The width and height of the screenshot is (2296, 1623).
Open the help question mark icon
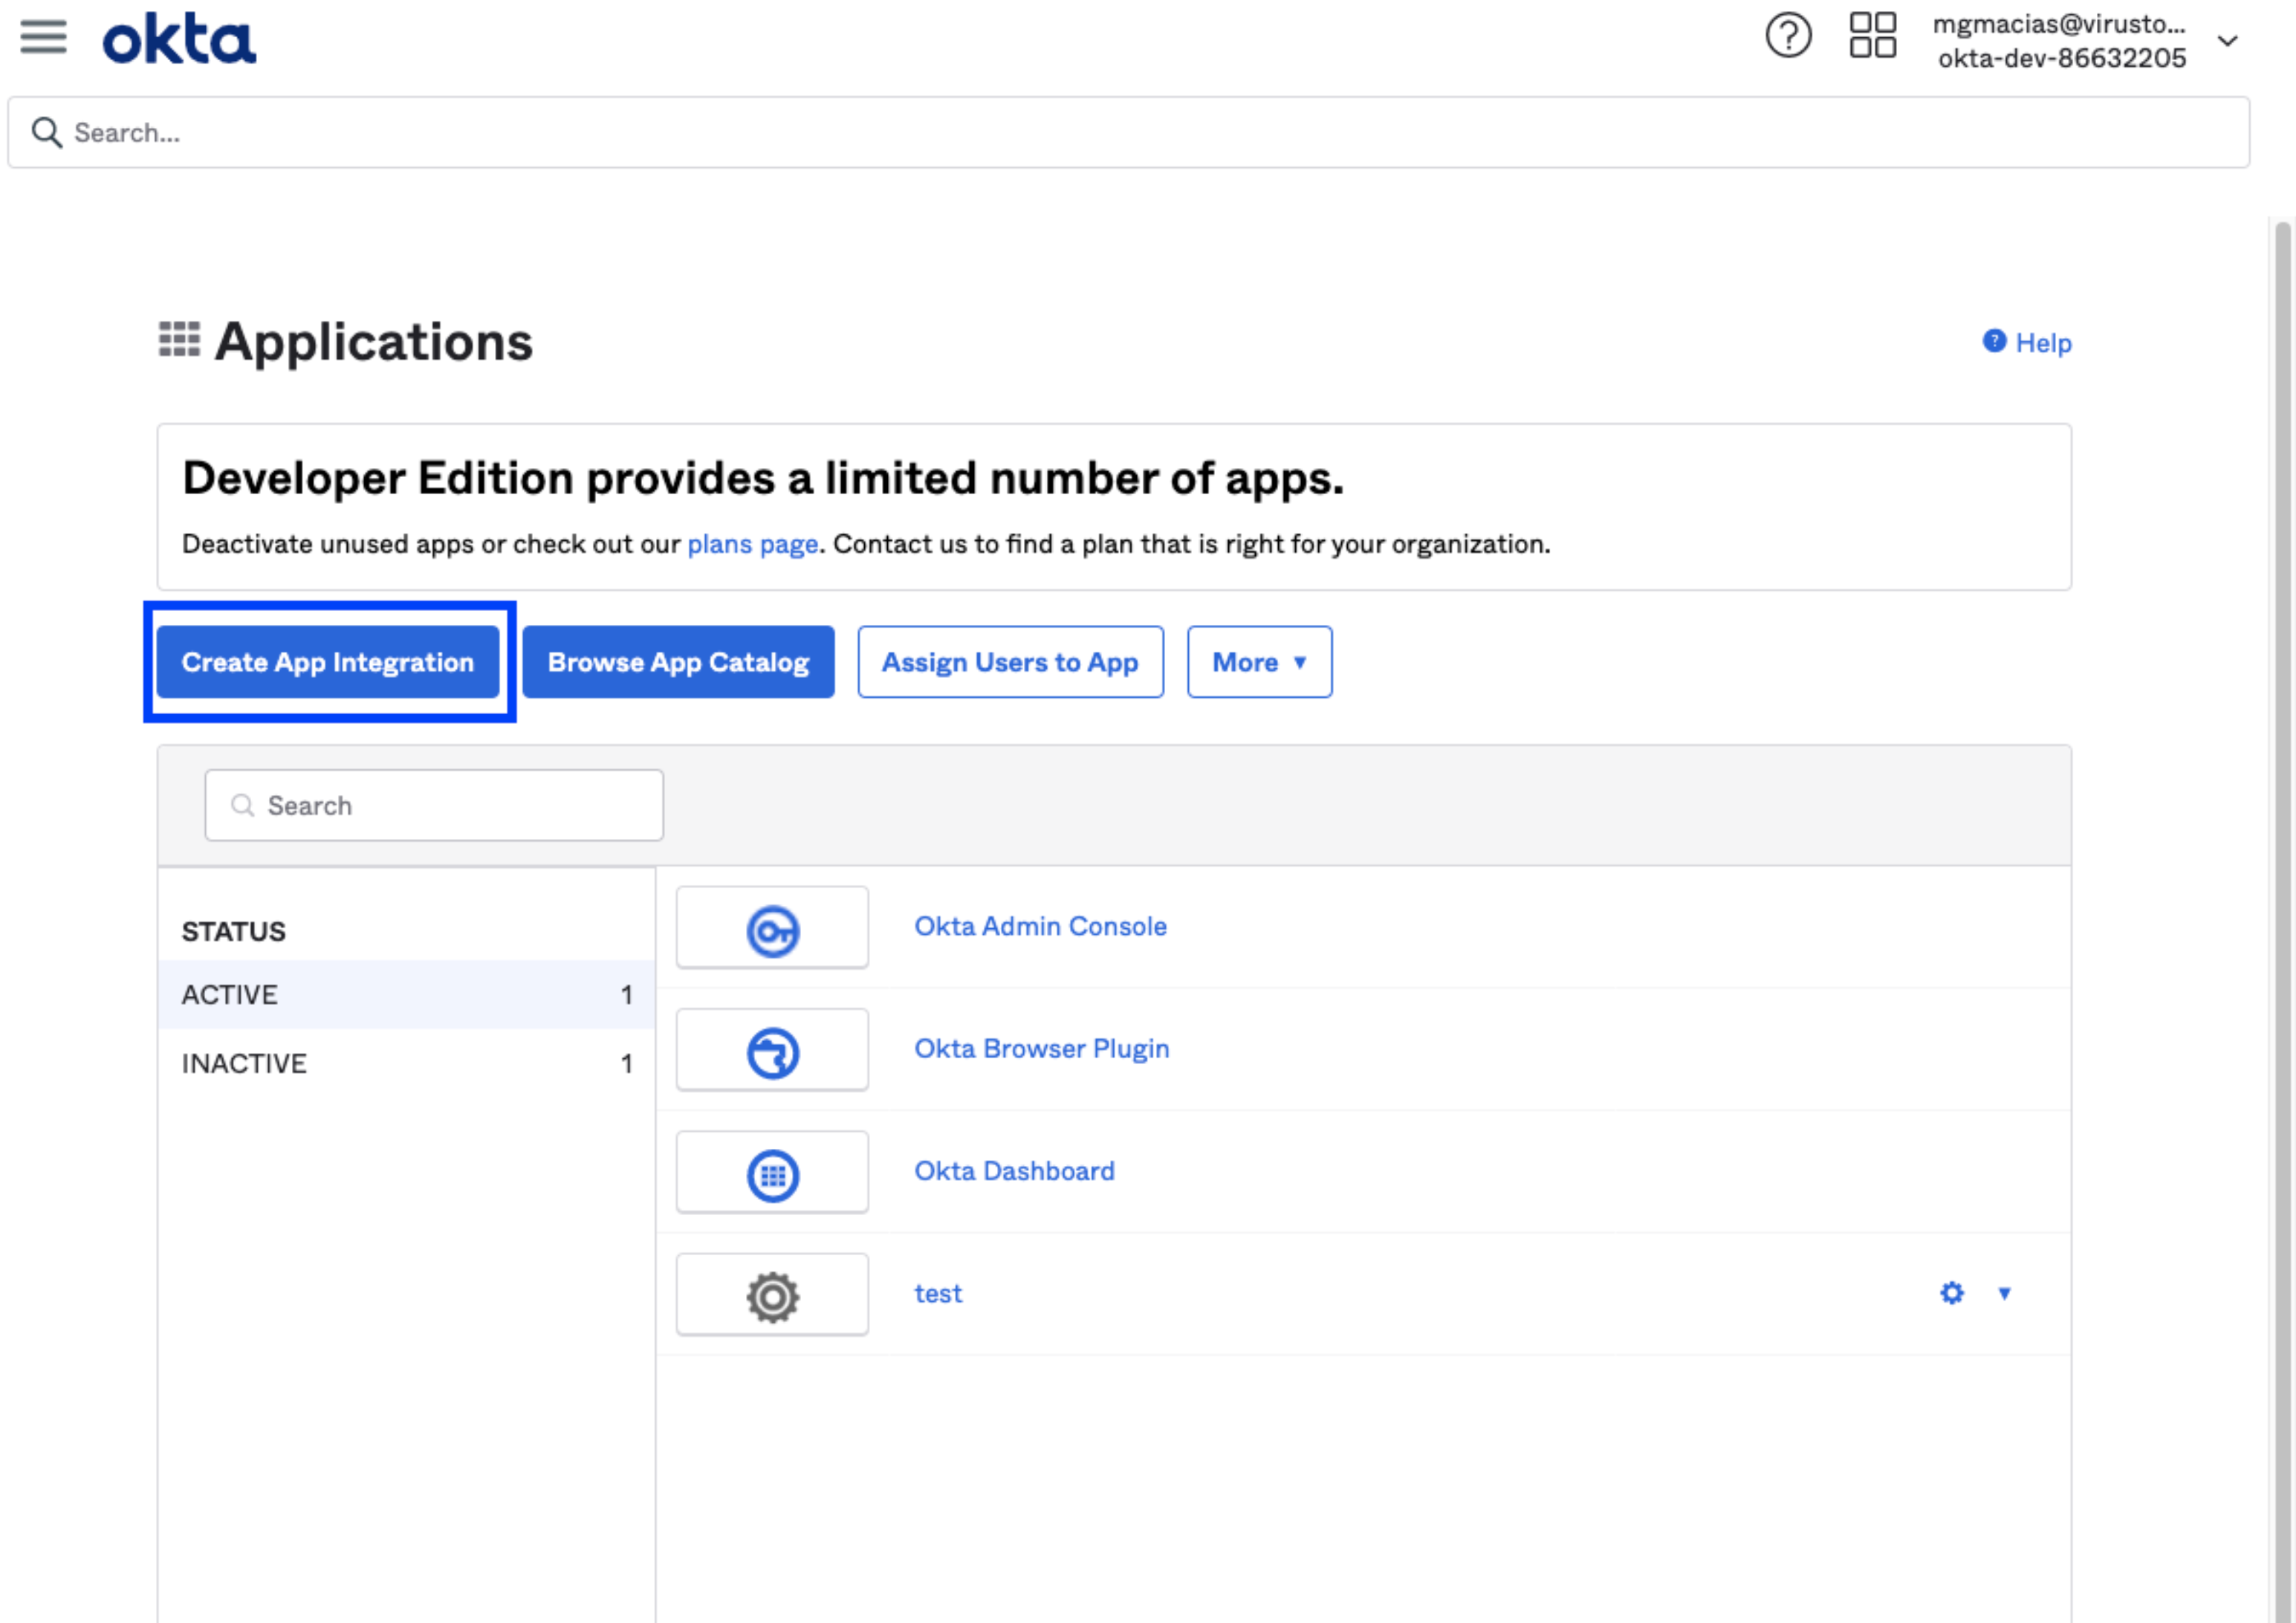[1788, 37]
